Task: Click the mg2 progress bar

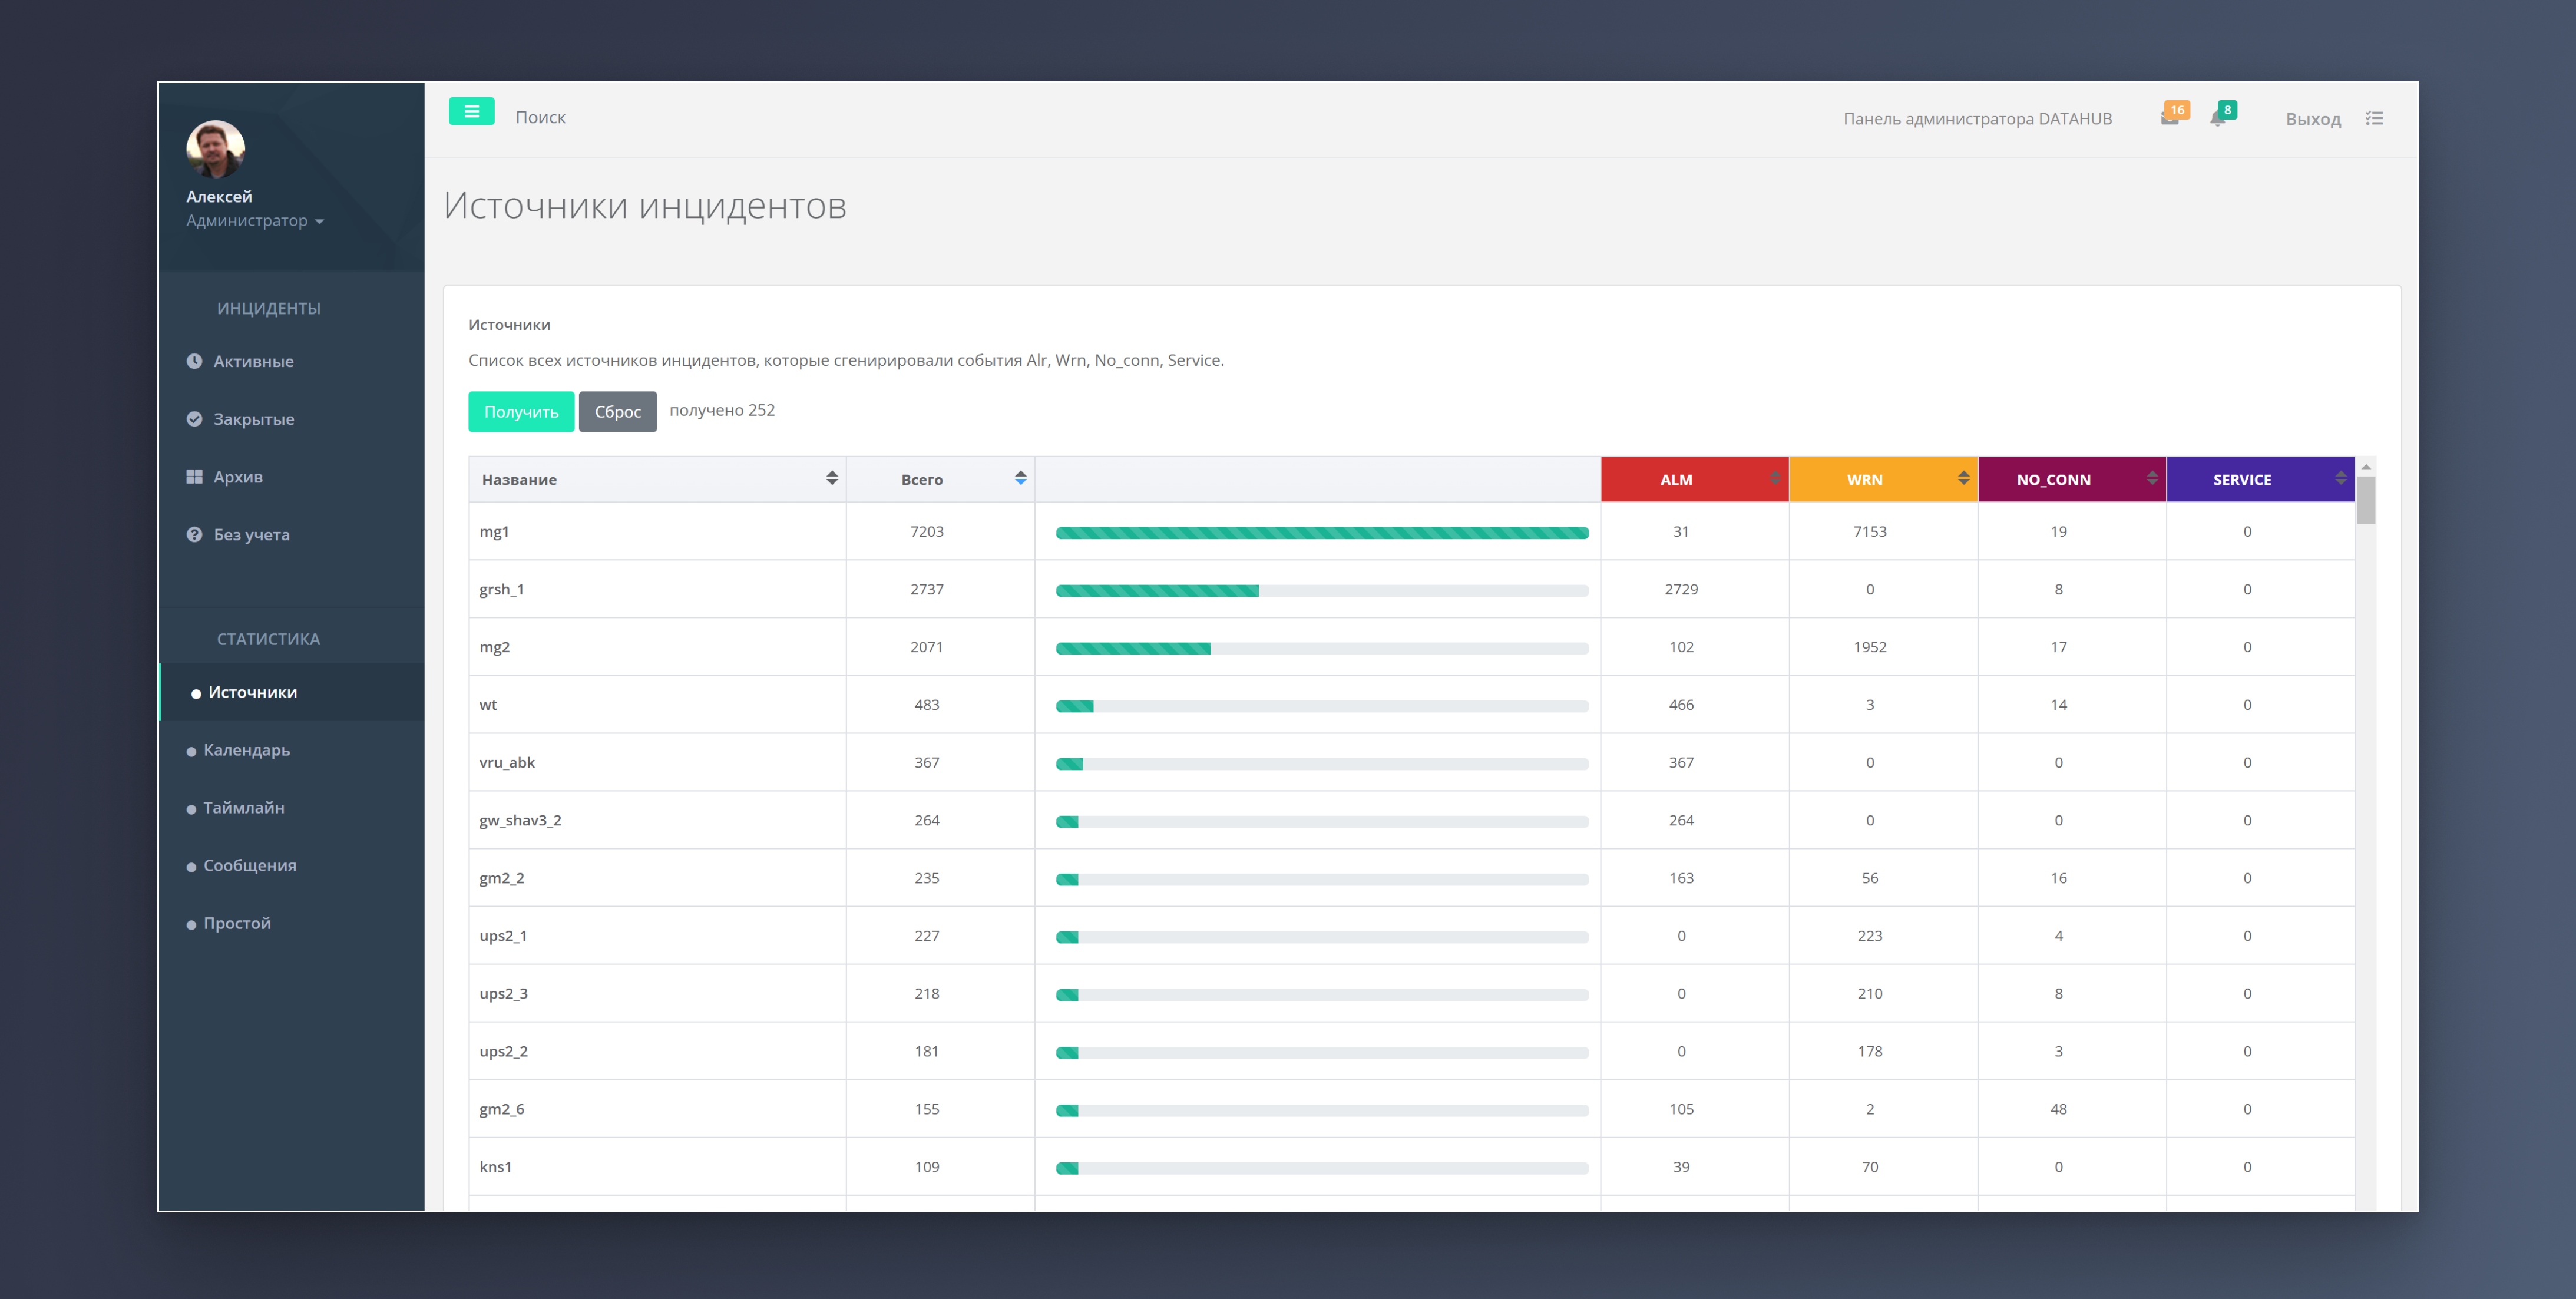Action: (1322, 649)
